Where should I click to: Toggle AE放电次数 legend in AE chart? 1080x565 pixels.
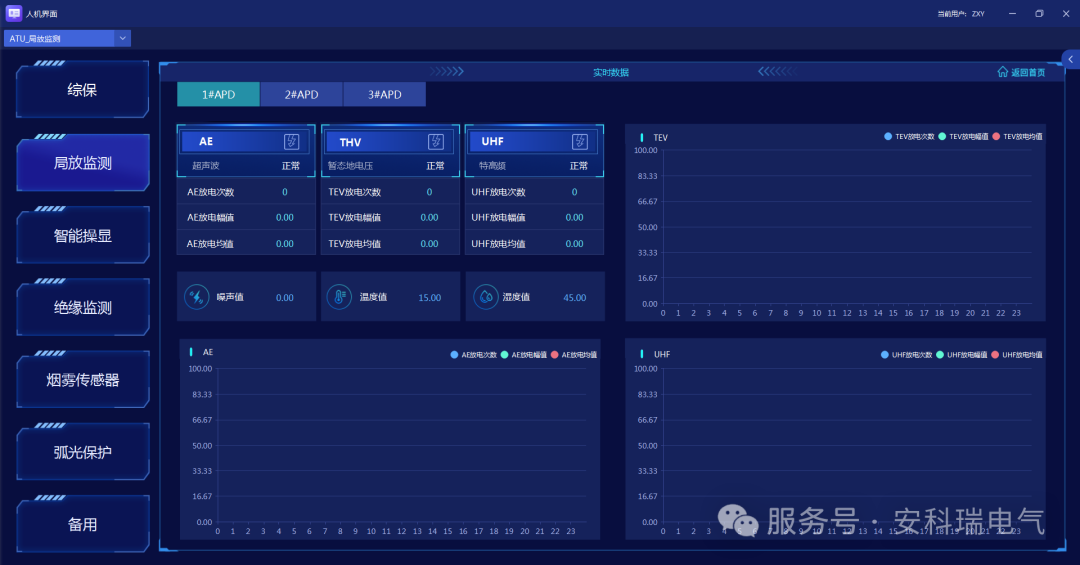[x=474, y=355]
